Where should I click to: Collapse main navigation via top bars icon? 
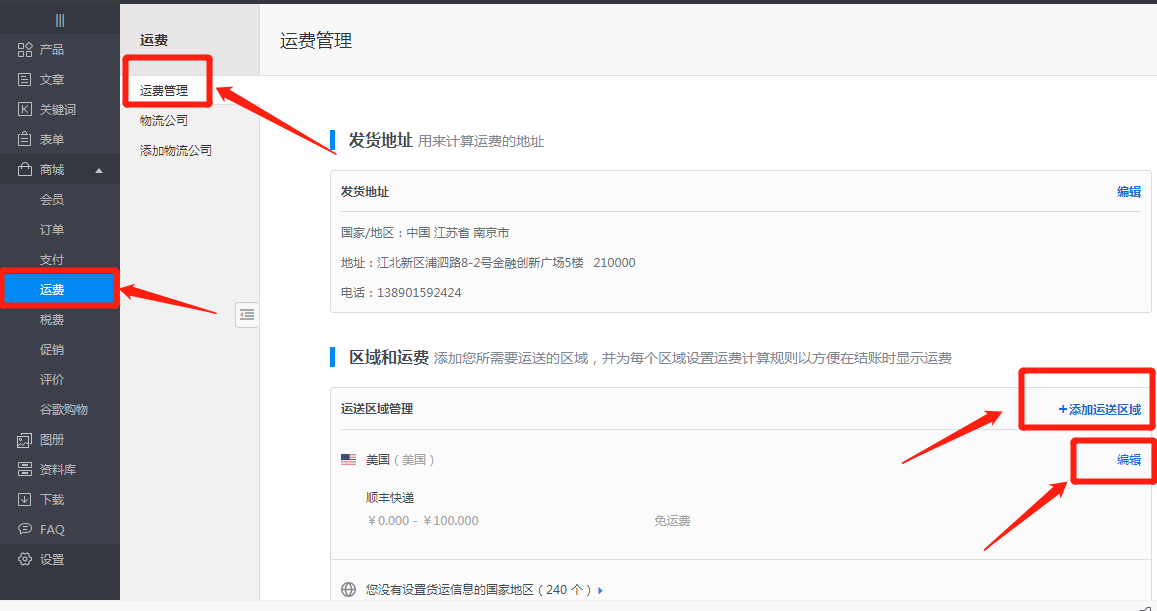[60, 20]
